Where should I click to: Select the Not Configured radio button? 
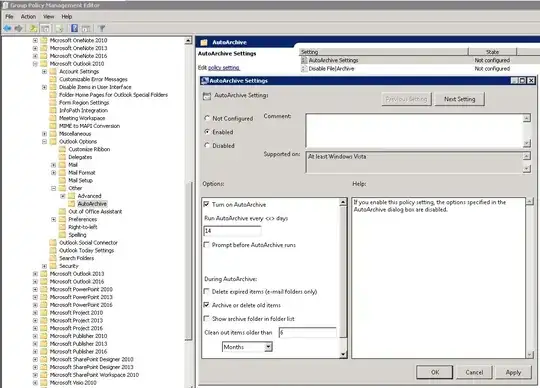207,118
